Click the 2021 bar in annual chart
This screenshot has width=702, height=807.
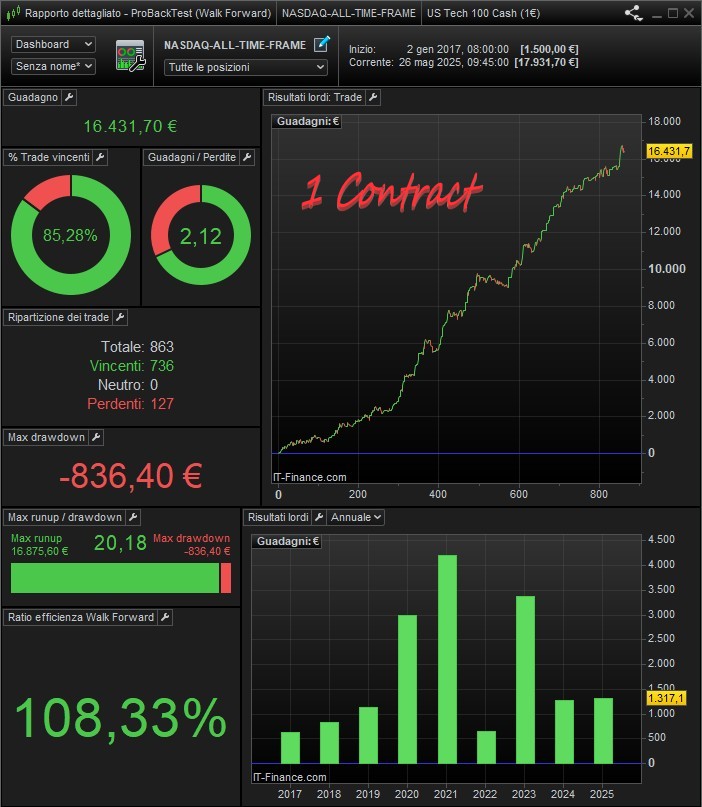coord(447,658)
